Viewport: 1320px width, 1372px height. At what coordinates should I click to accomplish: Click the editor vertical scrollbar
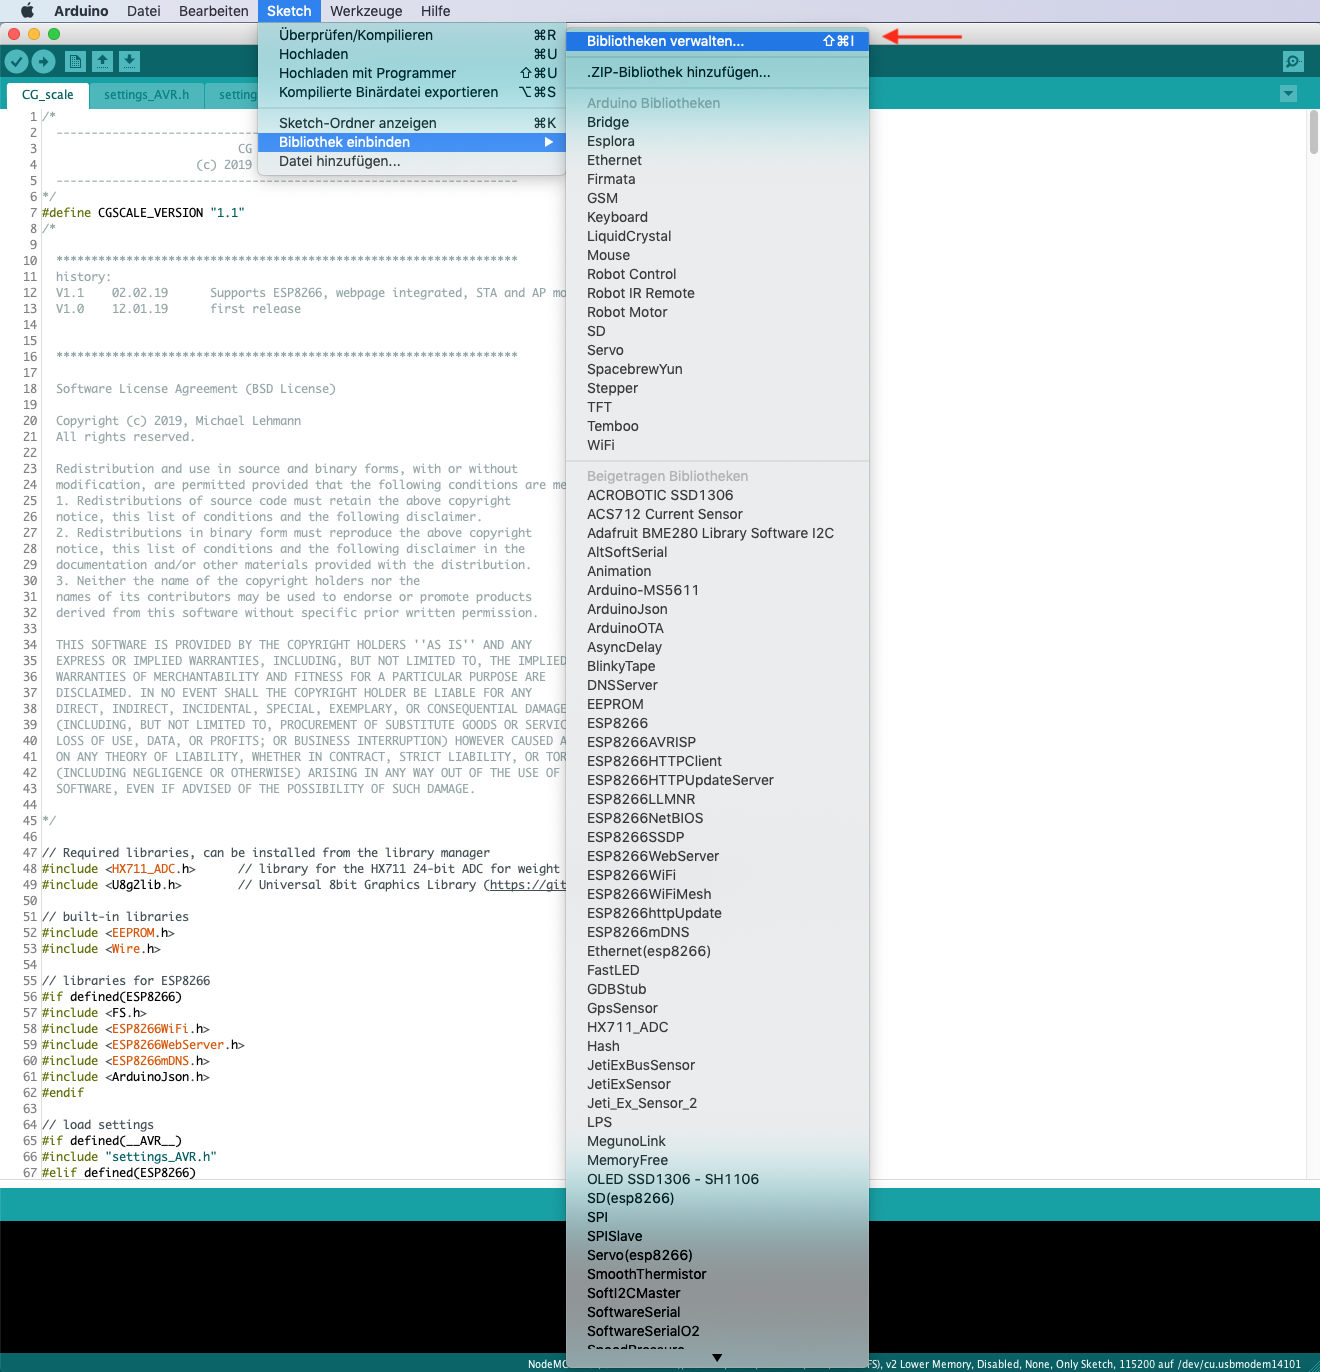pos(1313,132)
